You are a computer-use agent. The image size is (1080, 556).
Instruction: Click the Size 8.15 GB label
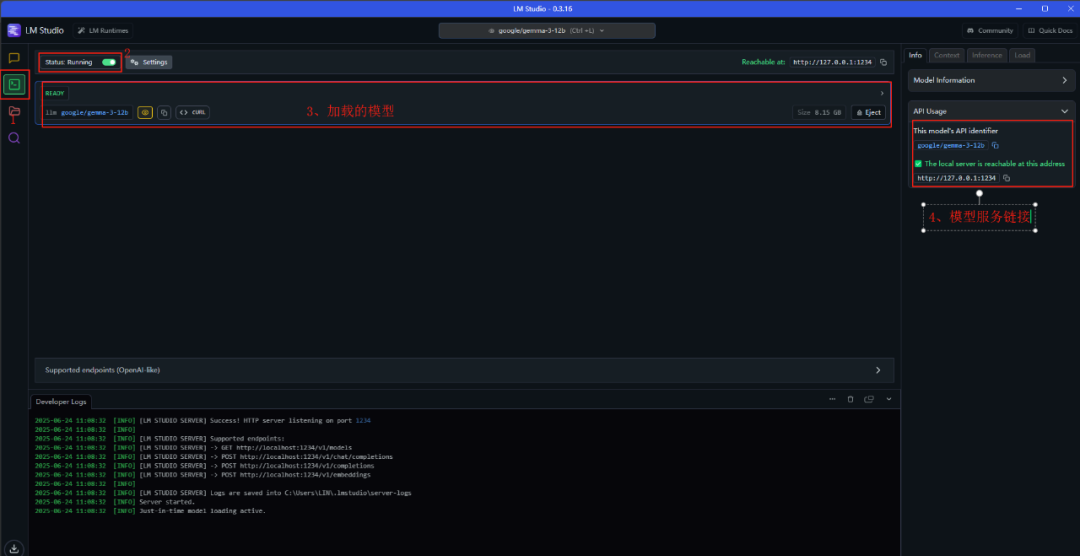[x=819, y=112]
